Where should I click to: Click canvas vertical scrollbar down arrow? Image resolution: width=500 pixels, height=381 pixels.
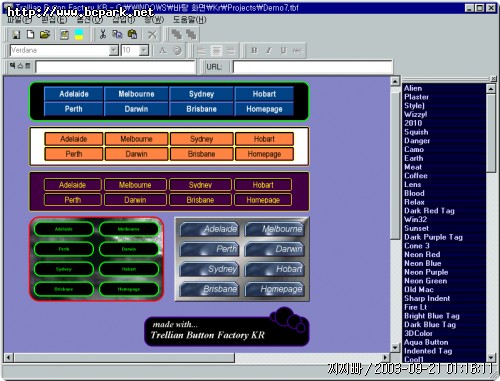[395, 348]
